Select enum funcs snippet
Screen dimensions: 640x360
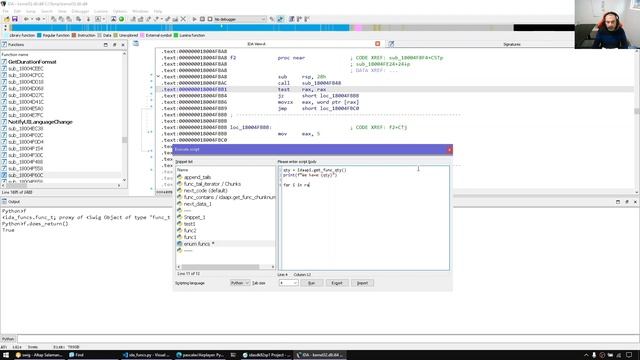(x=199, y=244)
